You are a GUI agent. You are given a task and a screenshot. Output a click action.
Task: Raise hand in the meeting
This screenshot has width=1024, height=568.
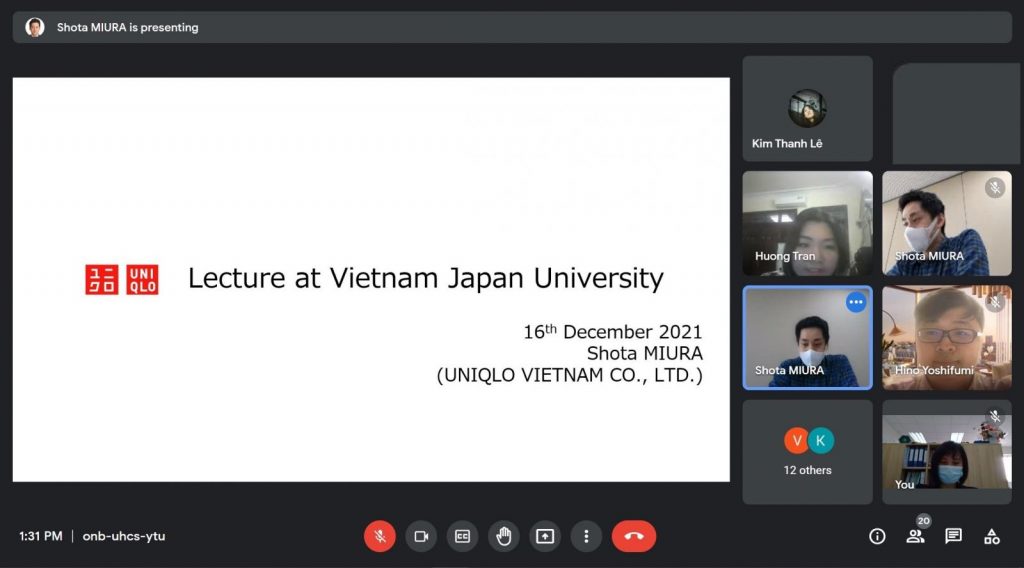coord(504,536)
